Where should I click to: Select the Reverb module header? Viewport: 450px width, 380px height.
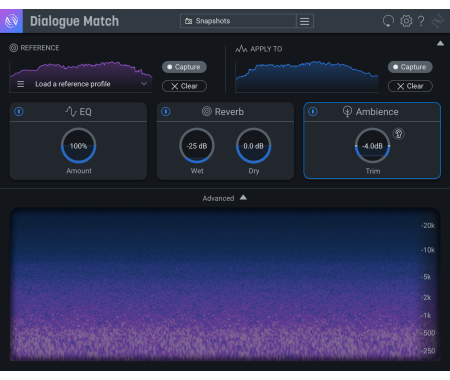tap(225, 112)
